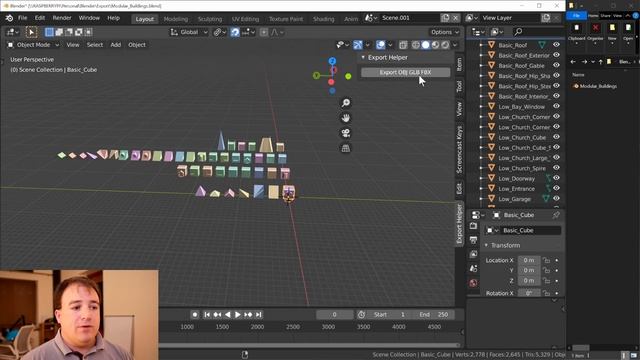Click the Blender logo icon
640x360 pixels.
coord(9,18)
